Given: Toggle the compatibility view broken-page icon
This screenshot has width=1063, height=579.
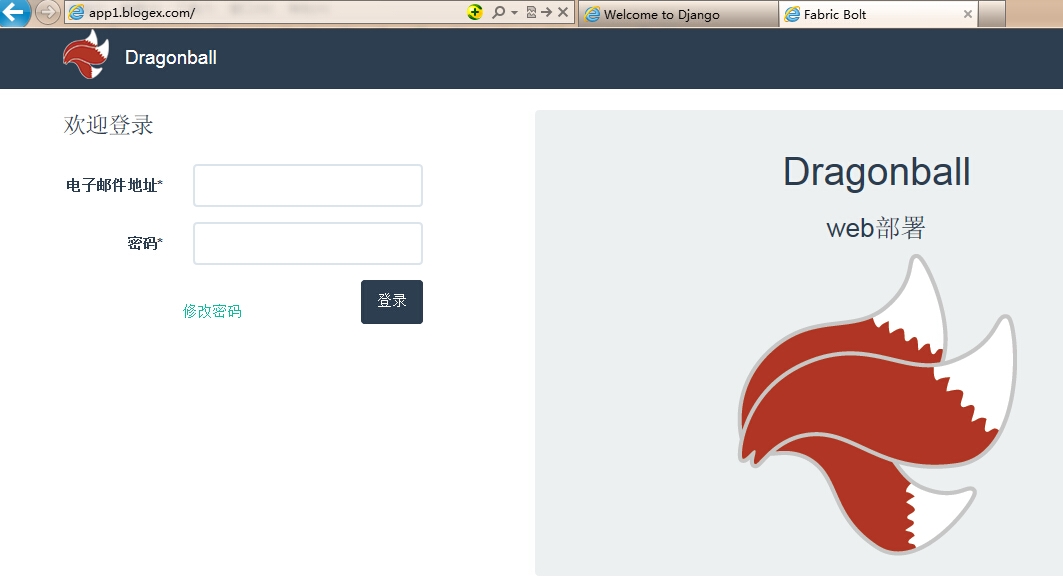Looking at the screenshot, I should [531, 12].
